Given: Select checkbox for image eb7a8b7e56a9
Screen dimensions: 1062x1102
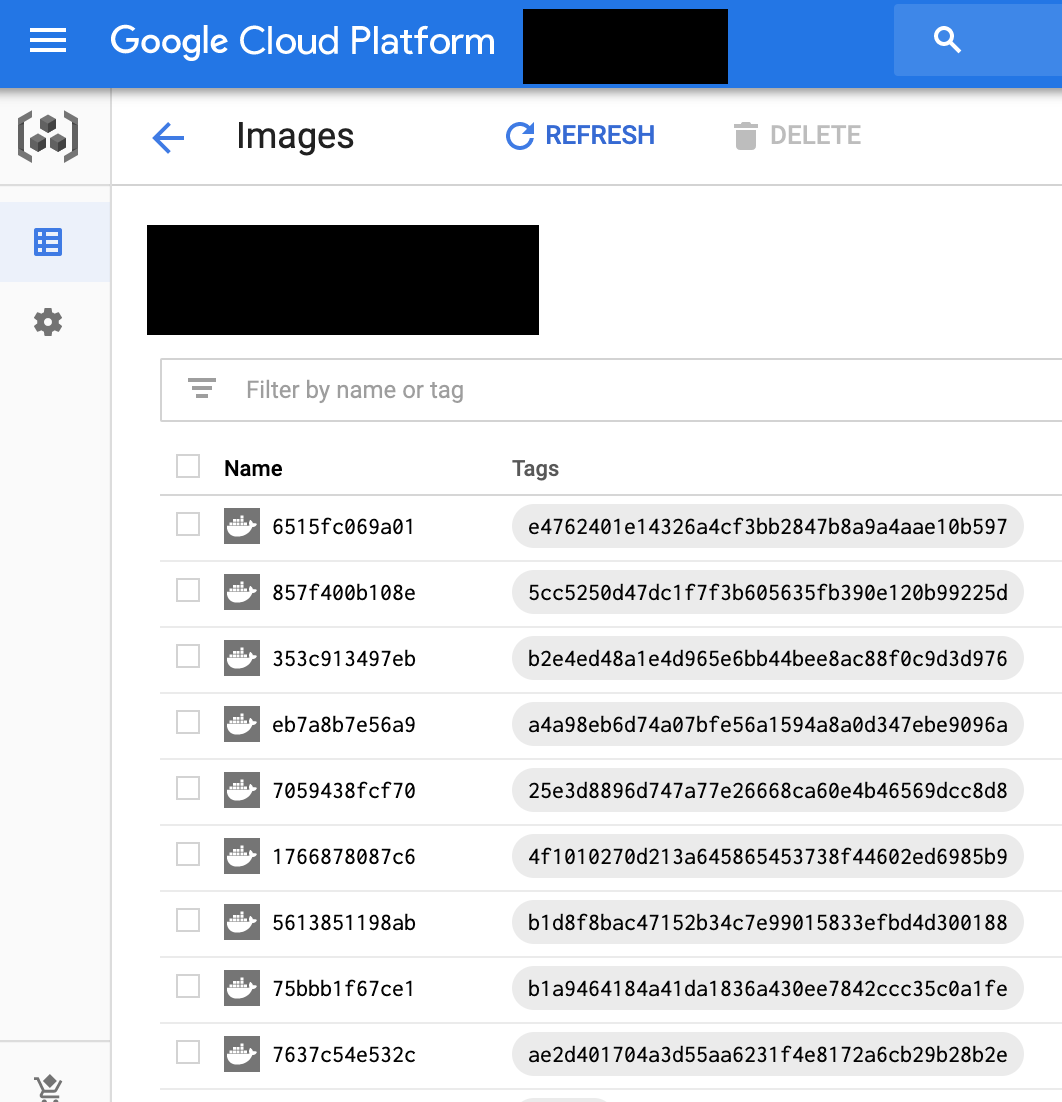Looking at the screenshot, I should [x=188, y=723].
